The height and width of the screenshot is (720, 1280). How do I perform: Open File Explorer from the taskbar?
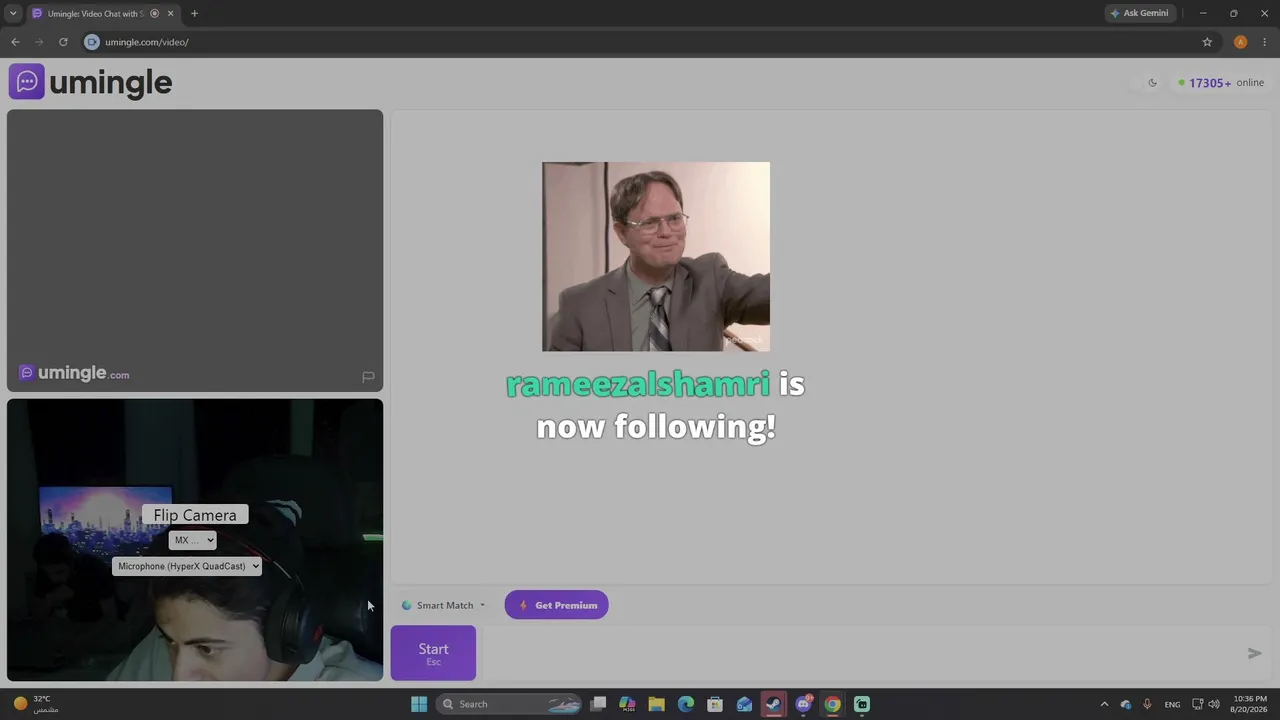(x=656, y=704)
